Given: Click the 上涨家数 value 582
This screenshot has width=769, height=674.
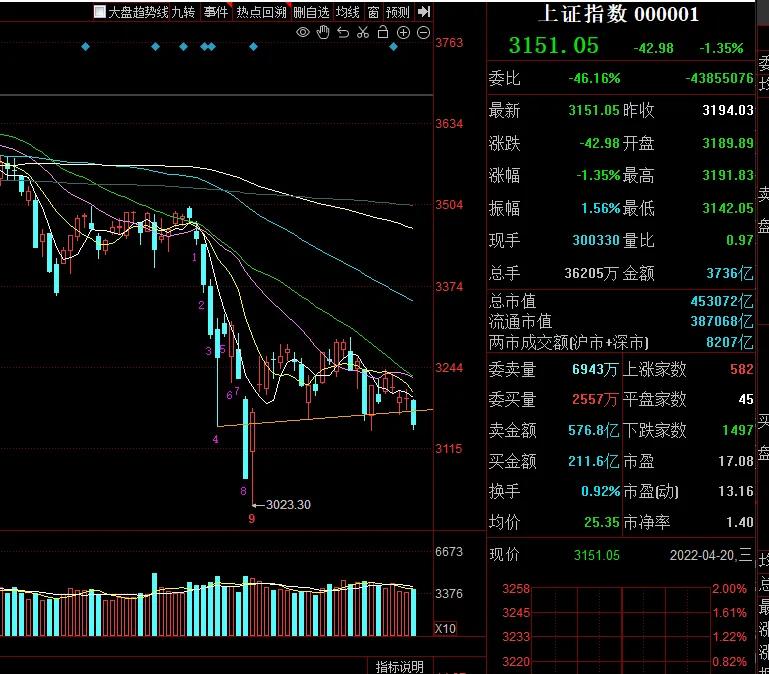Looking at the screenshot, I should pos(742,369).
